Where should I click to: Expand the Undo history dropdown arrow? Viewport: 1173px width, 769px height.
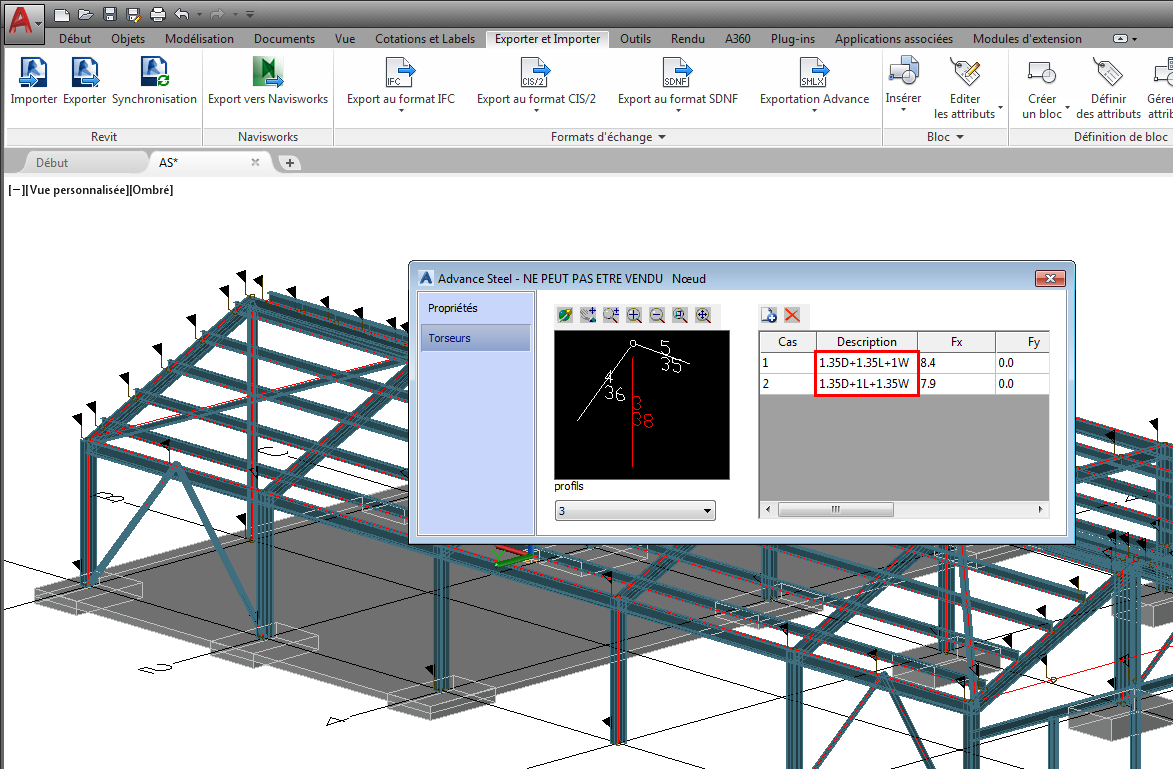(x=200, y=14)
